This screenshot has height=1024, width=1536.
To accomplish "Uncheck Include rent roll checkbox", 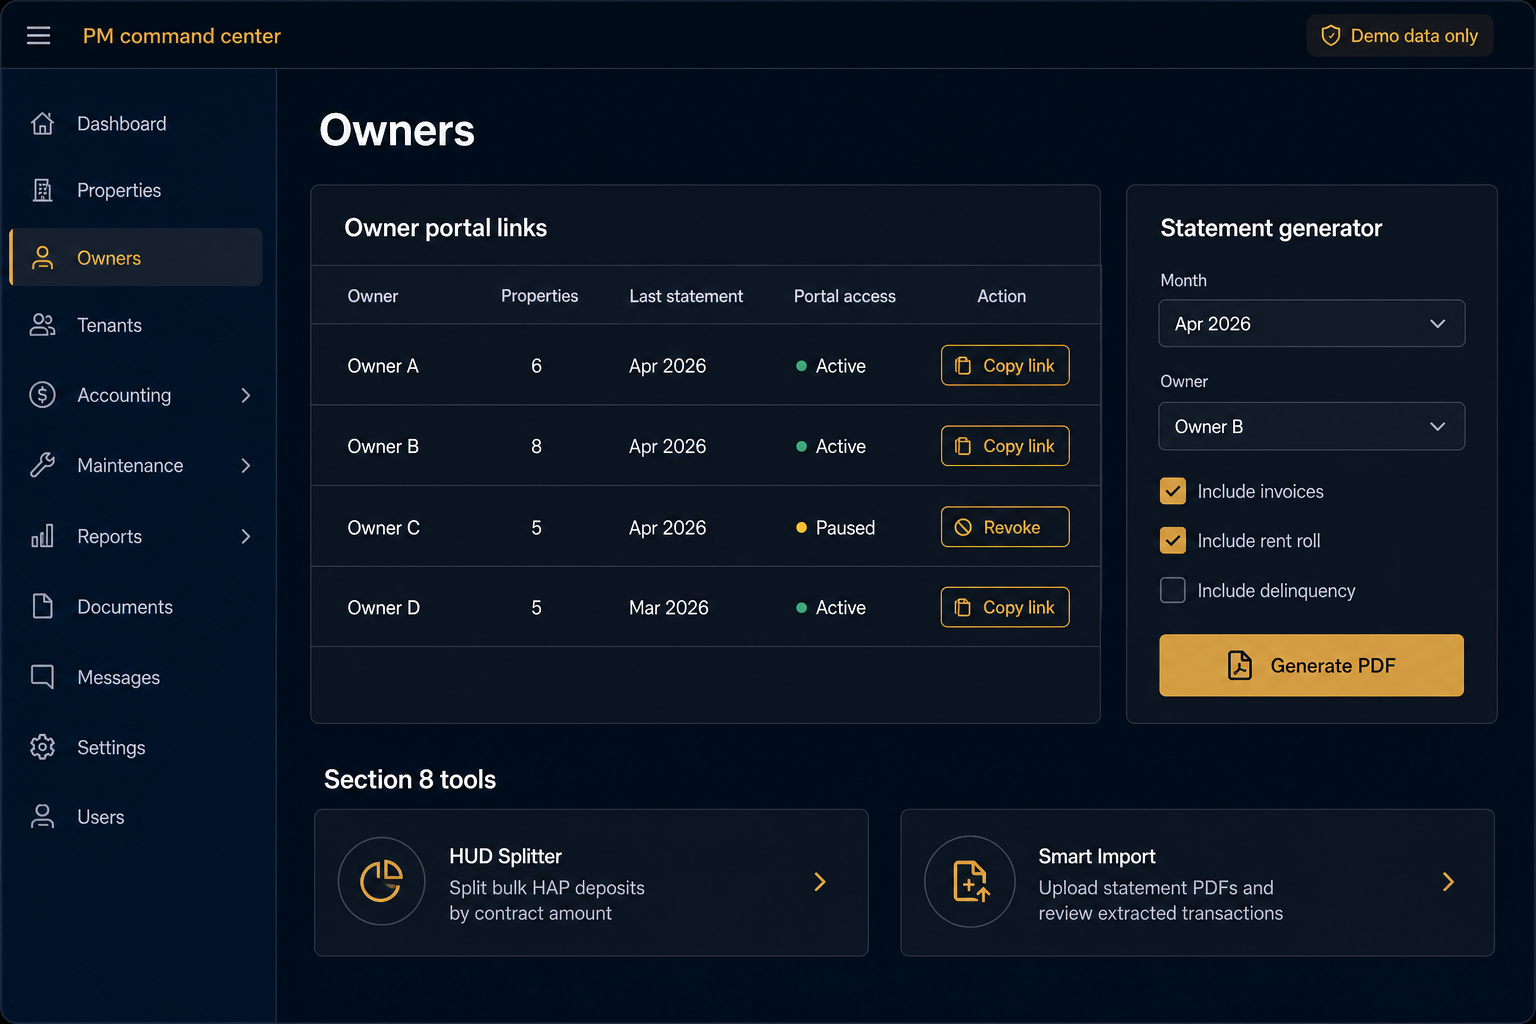I will click(x=1173, y=540).
